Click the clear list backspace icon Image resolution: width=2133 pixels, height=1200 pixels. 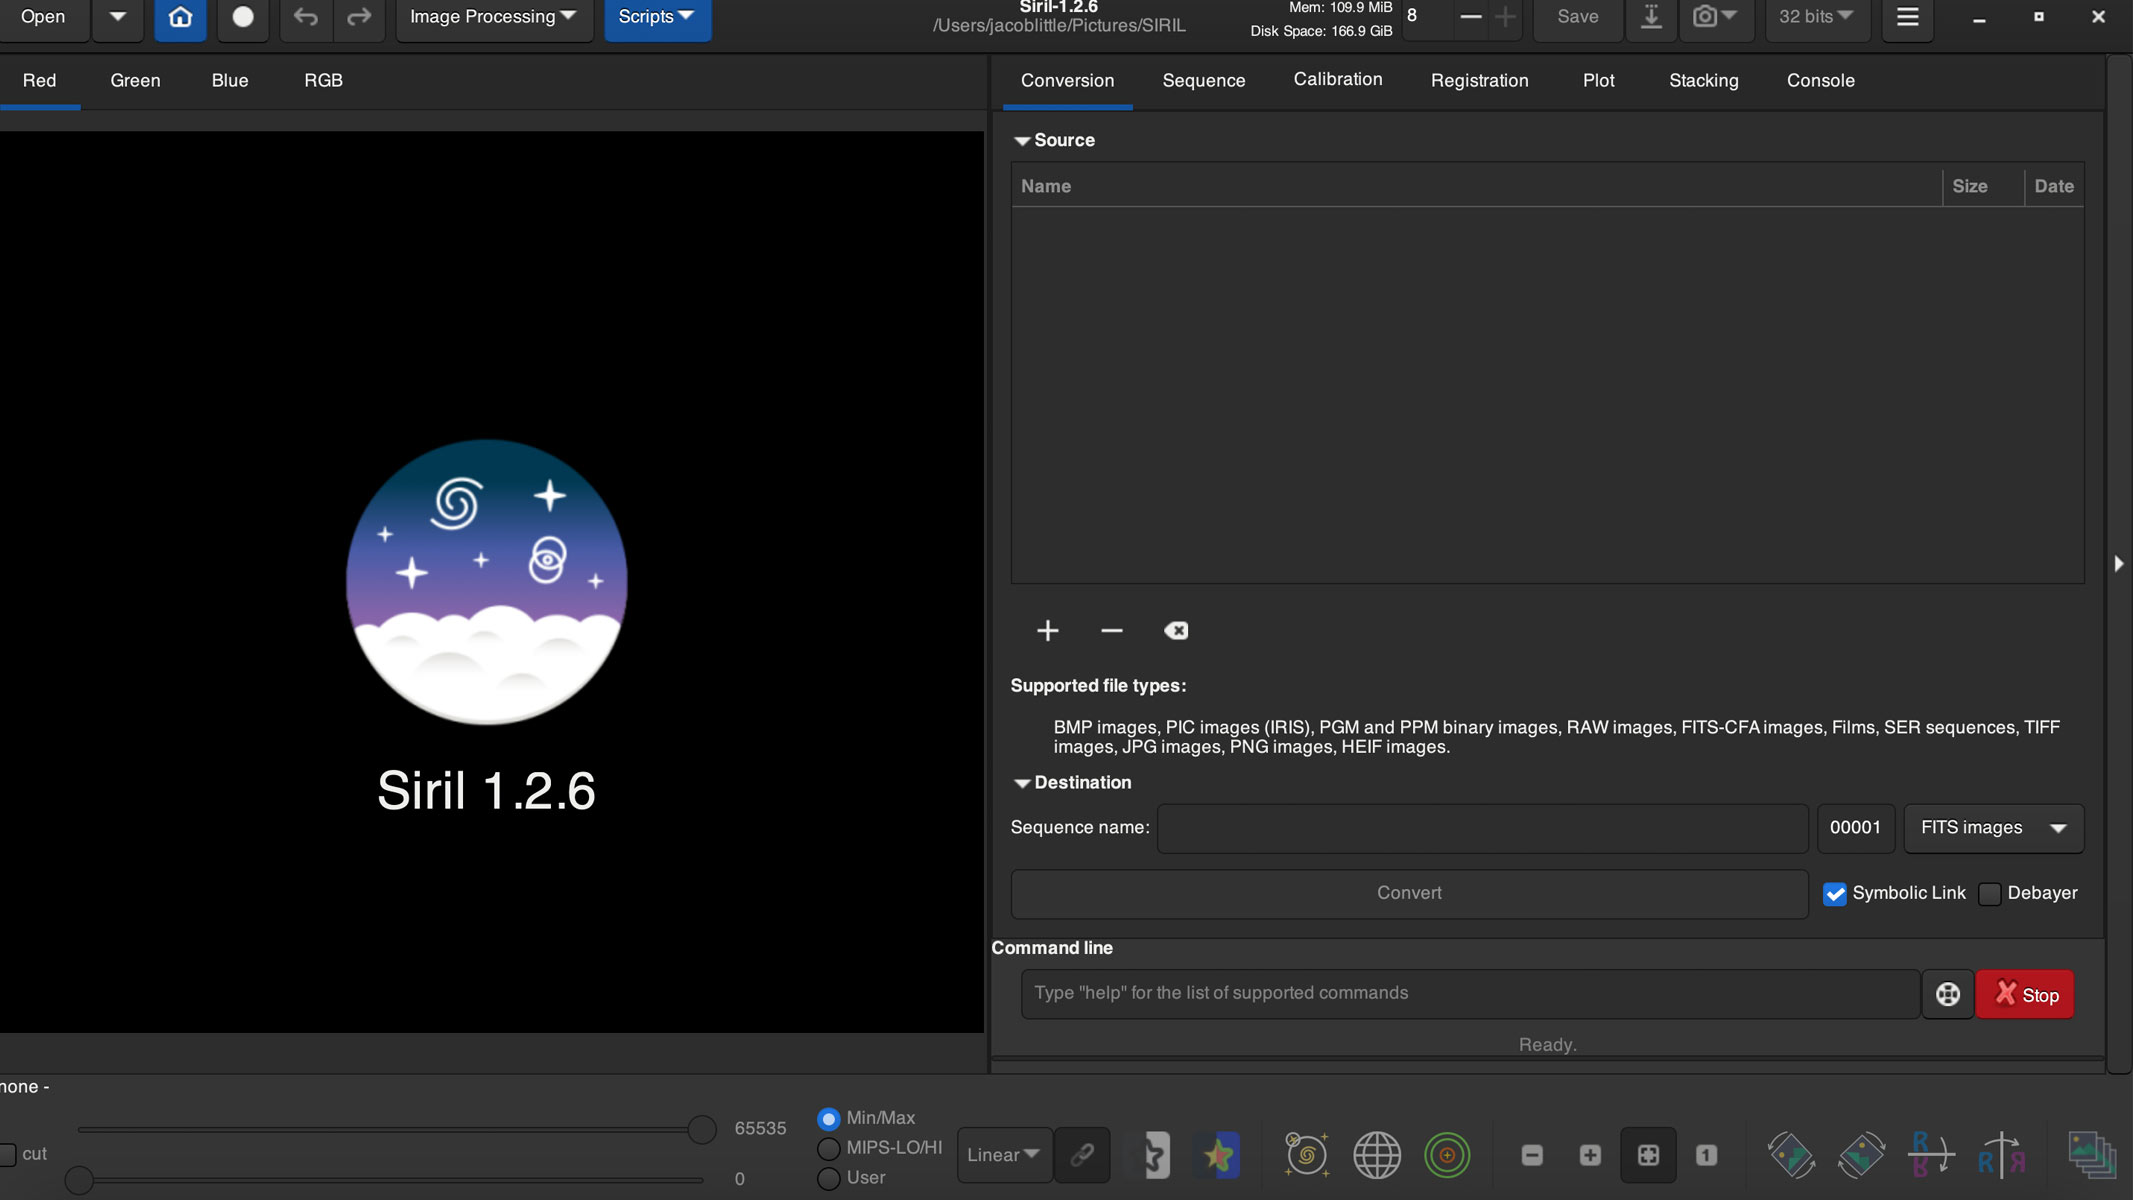1176,630
